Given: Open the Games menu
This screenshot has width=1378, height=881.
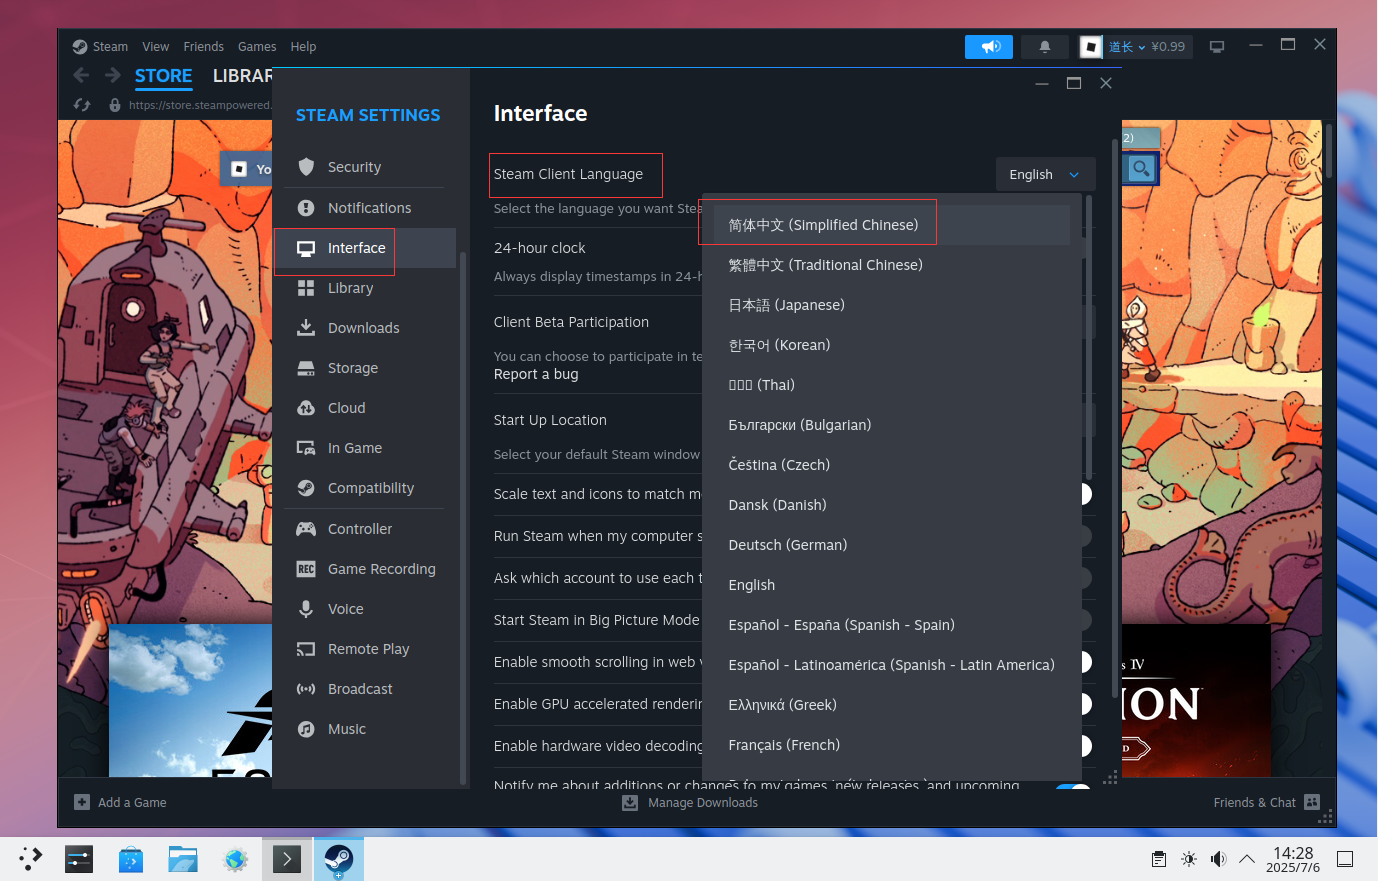Looking at the screenshot, I should (x=257, y=47).
